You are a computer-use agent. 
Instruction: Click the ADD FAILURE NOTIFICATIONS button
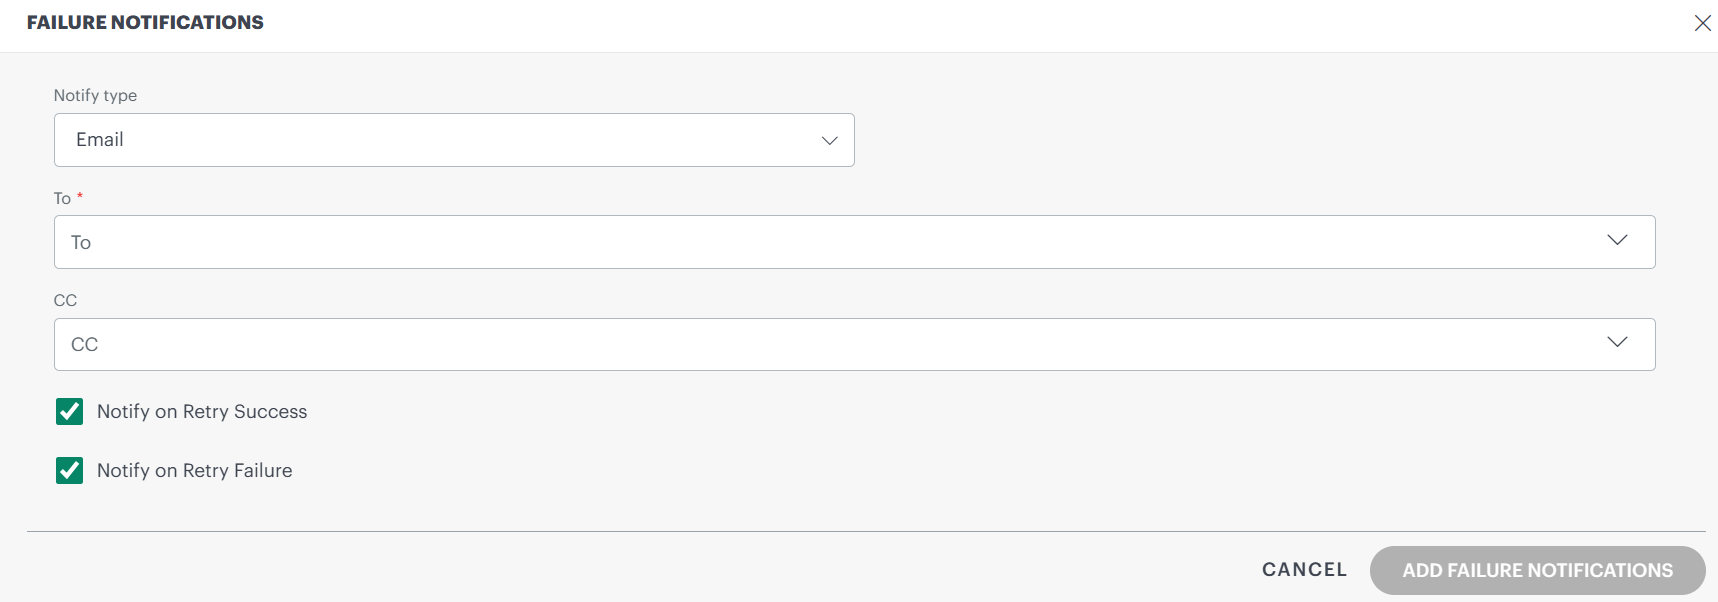click(x=1537, y=570)
